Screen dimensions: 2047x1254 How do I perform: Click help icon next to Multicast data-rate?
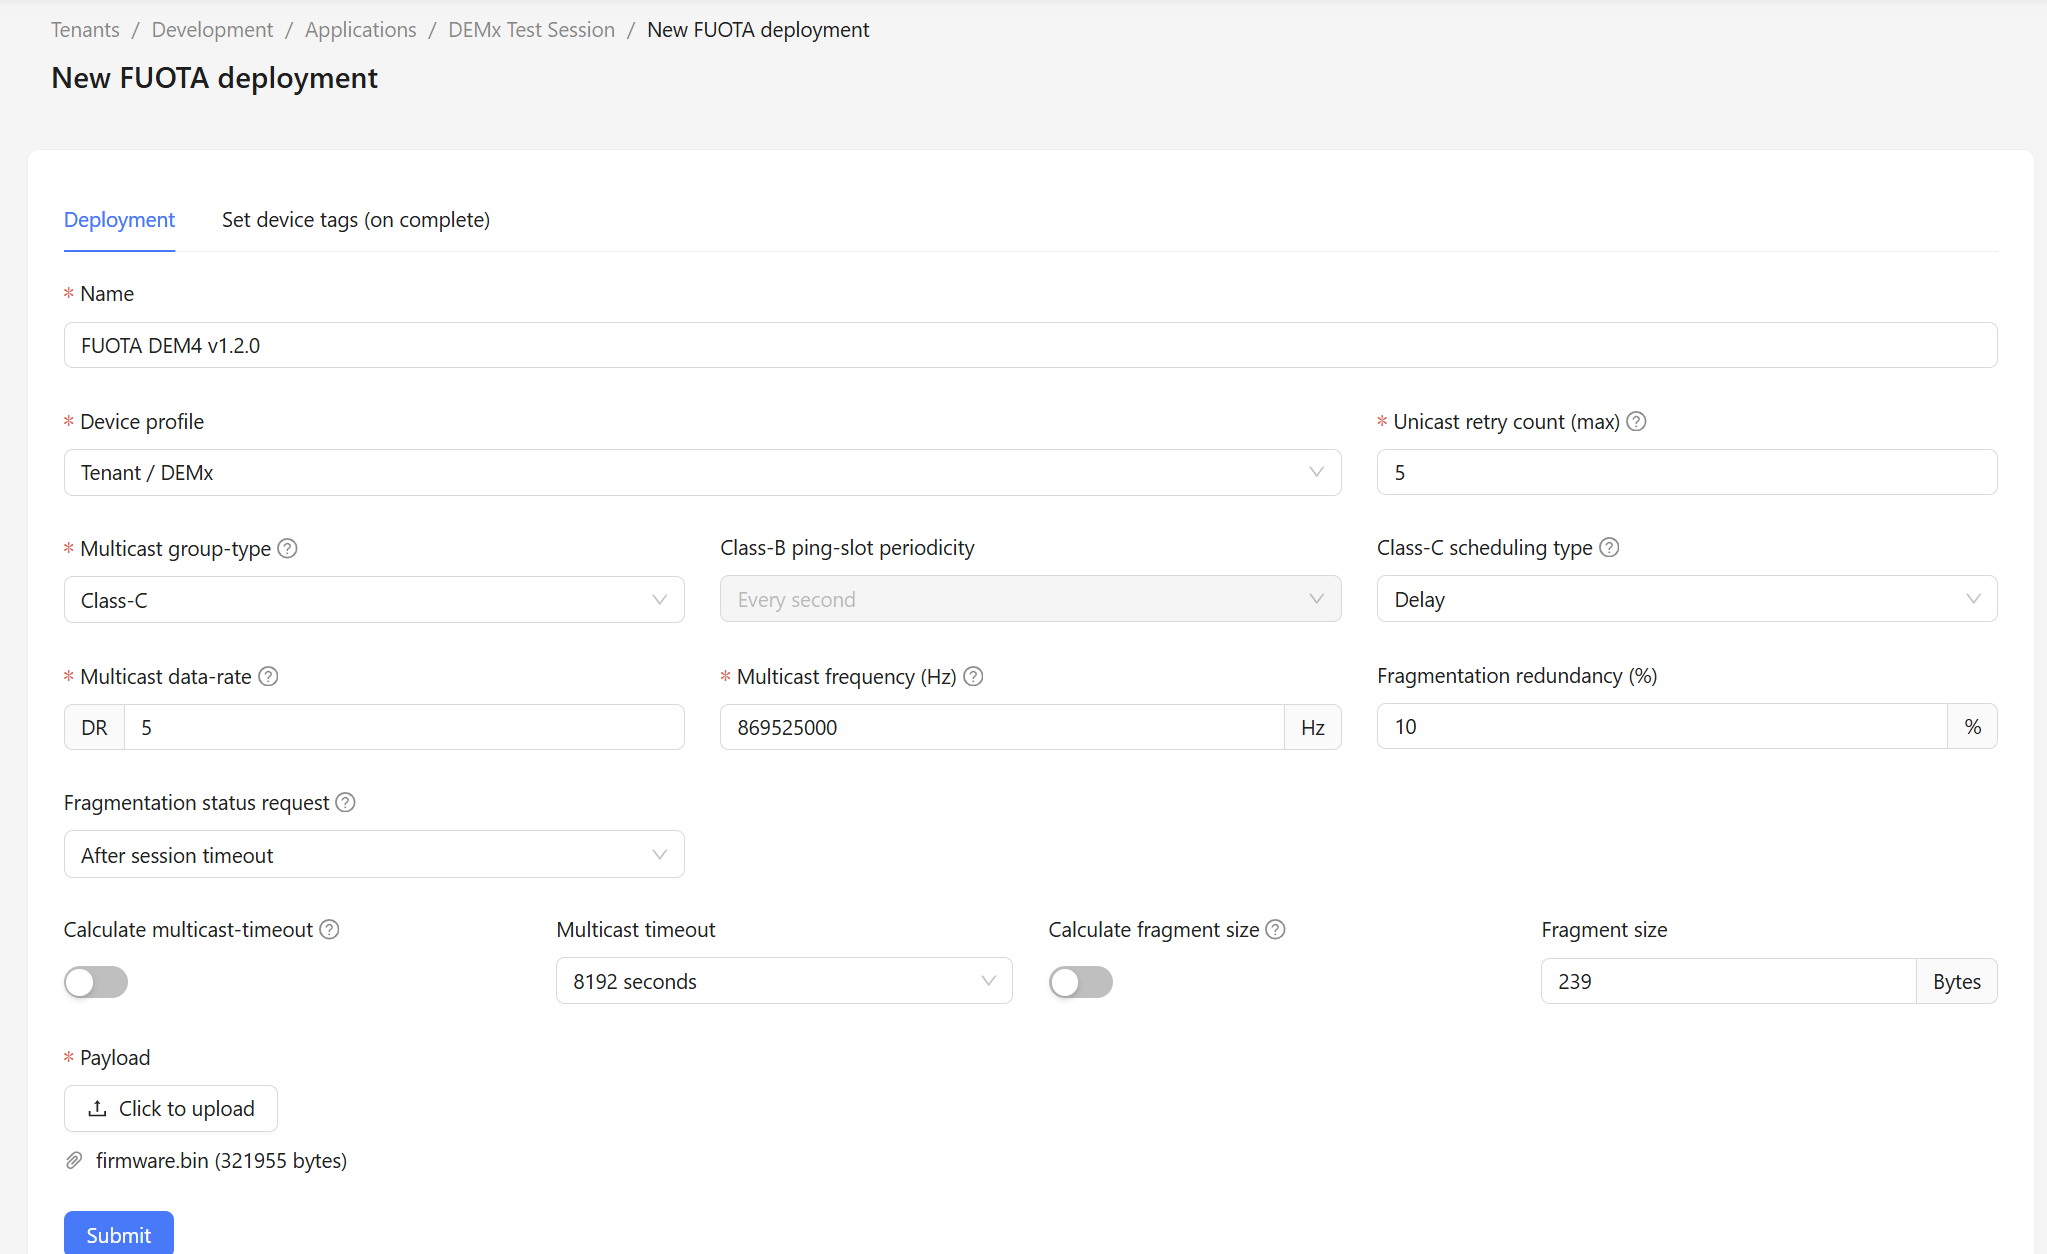[x=268, y=677]
